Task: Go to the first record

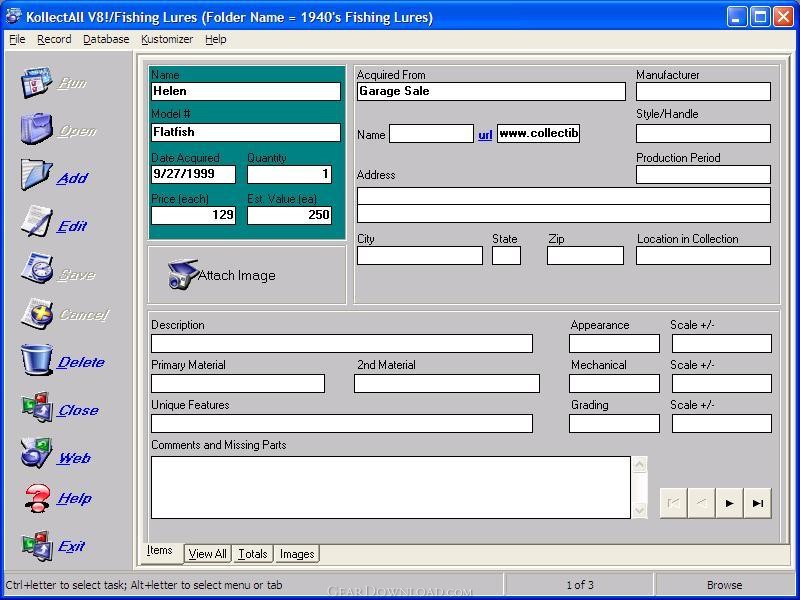Action: [673, 503]
